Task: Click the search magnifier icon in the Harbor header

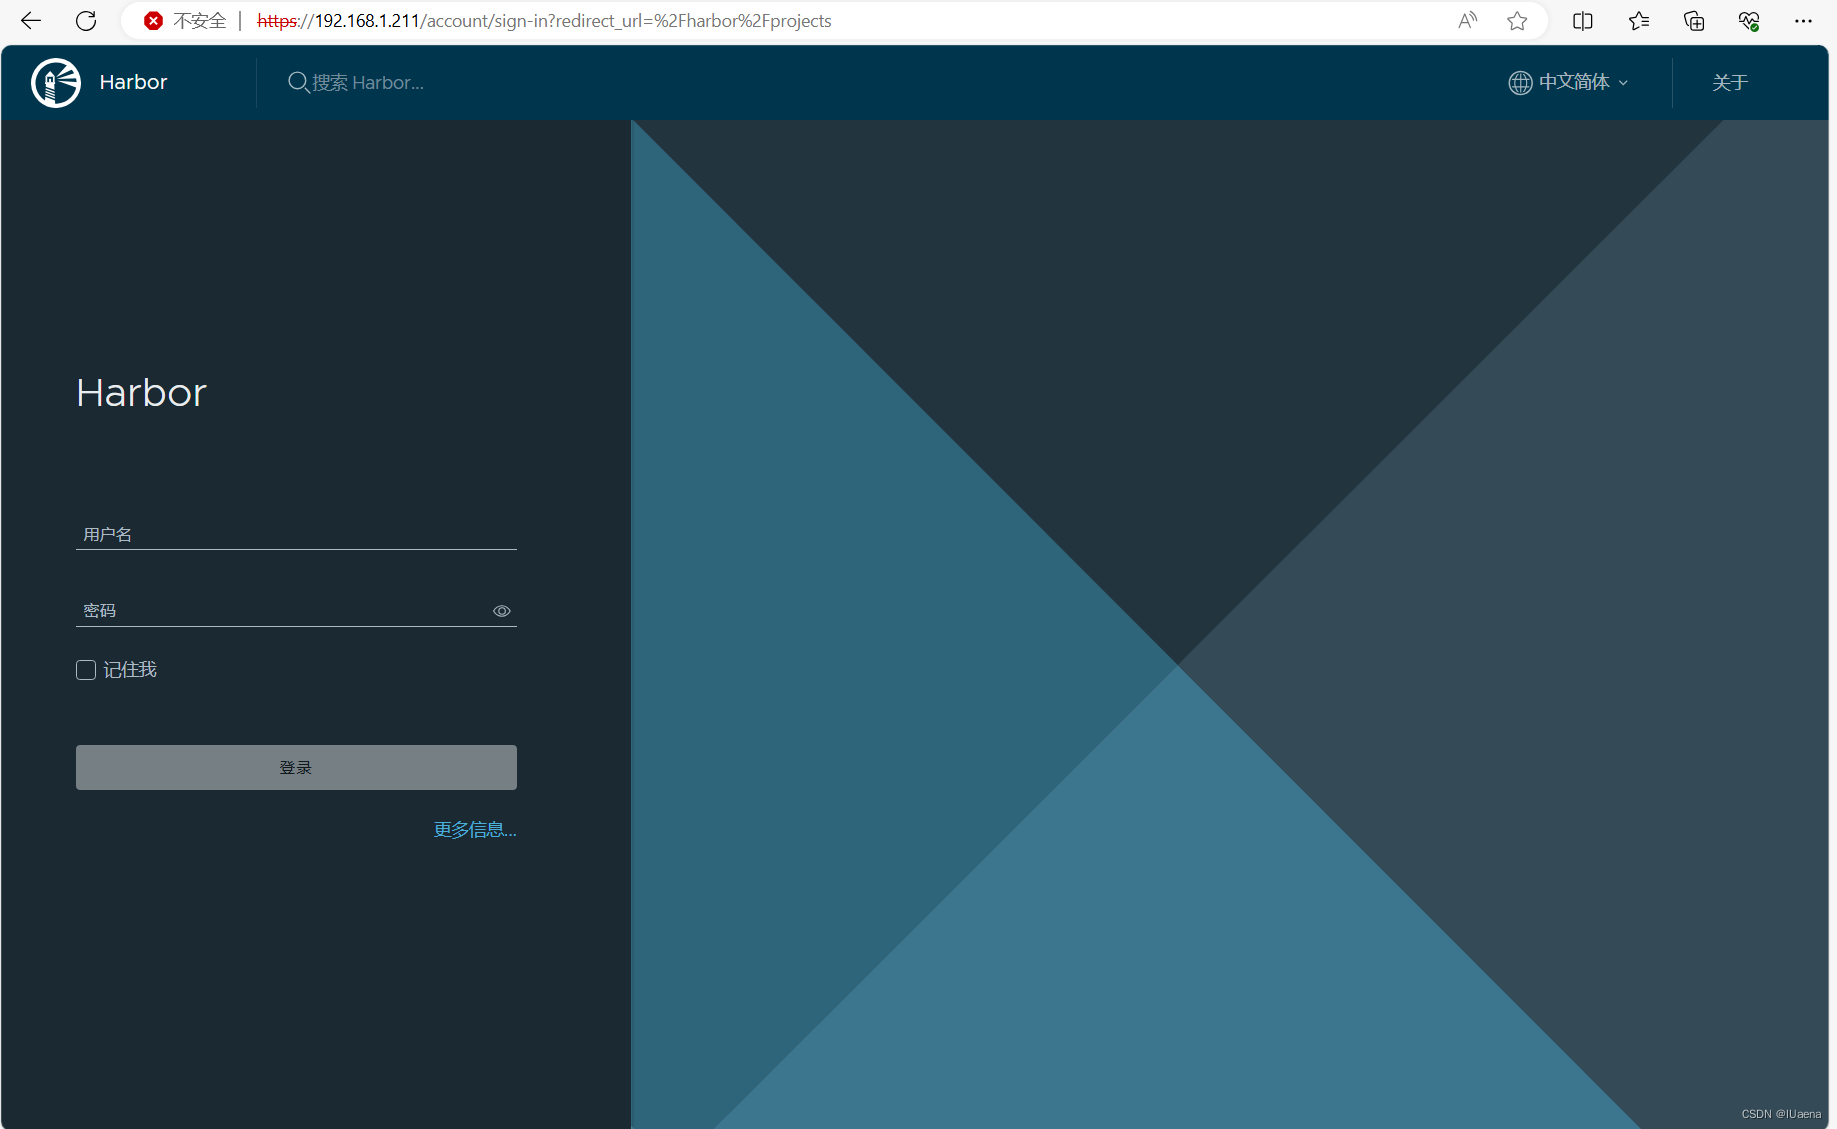Action: 298,83
